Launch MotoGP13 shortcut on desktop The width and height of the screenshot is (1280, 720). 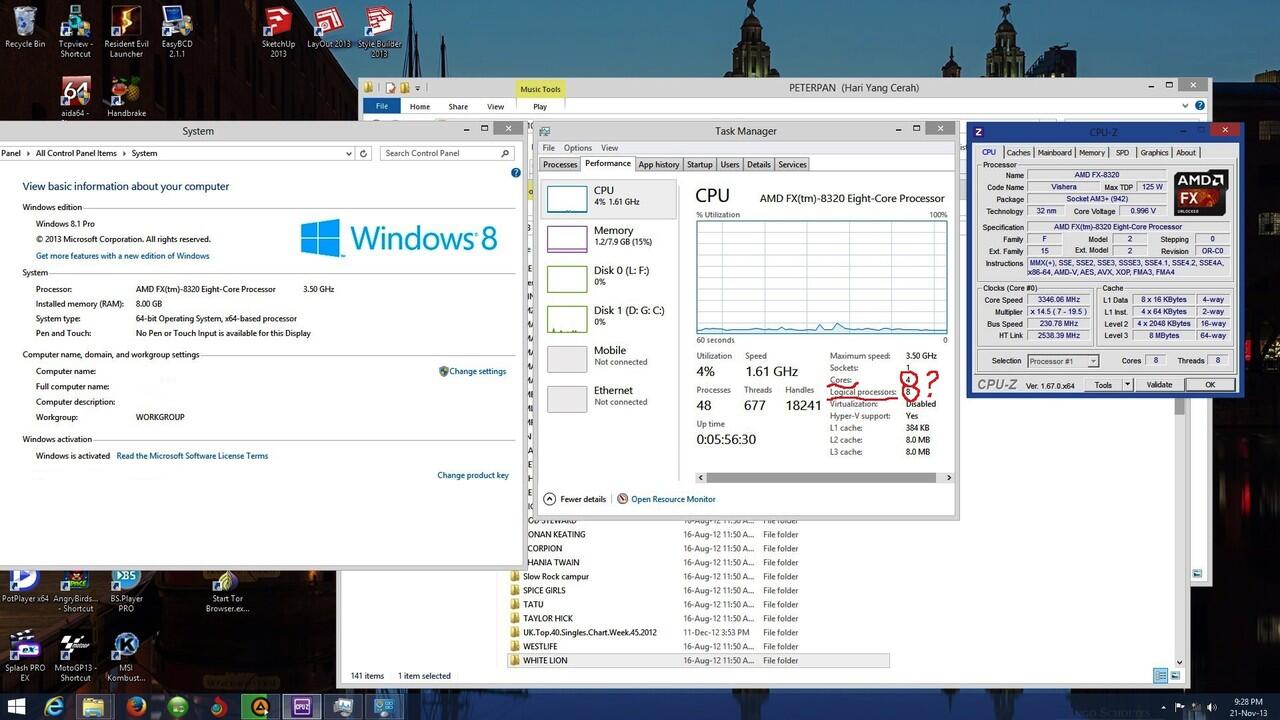(x=76, y=657)
